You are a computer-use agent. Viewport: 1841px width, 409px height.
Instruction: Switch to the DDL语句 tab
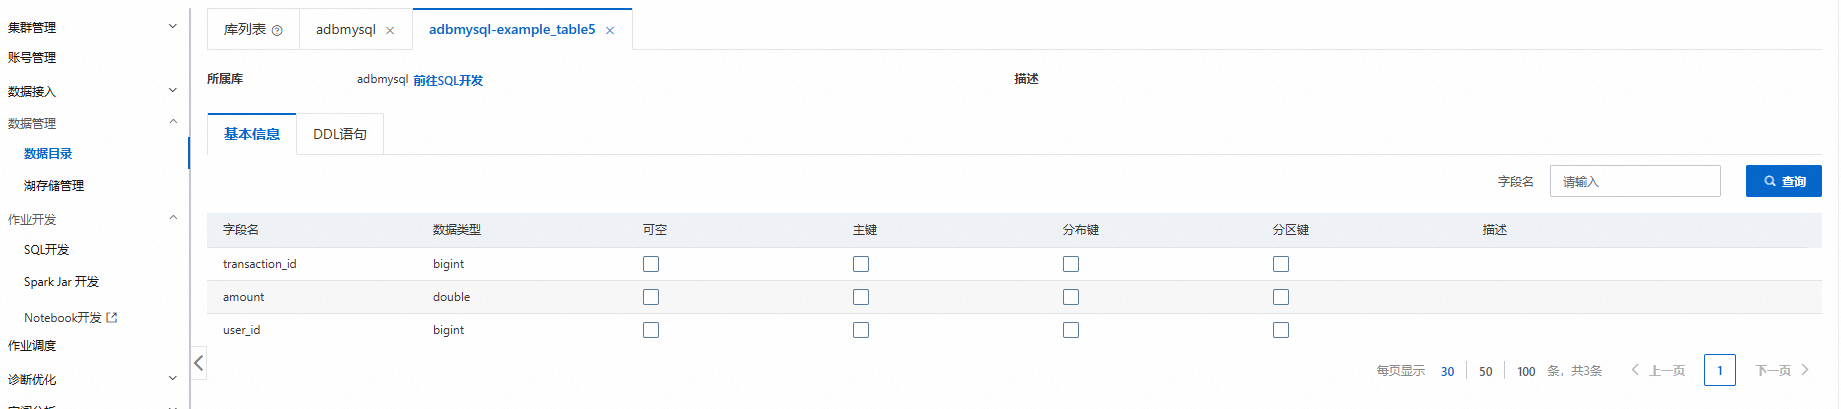[x=340, y=134]
